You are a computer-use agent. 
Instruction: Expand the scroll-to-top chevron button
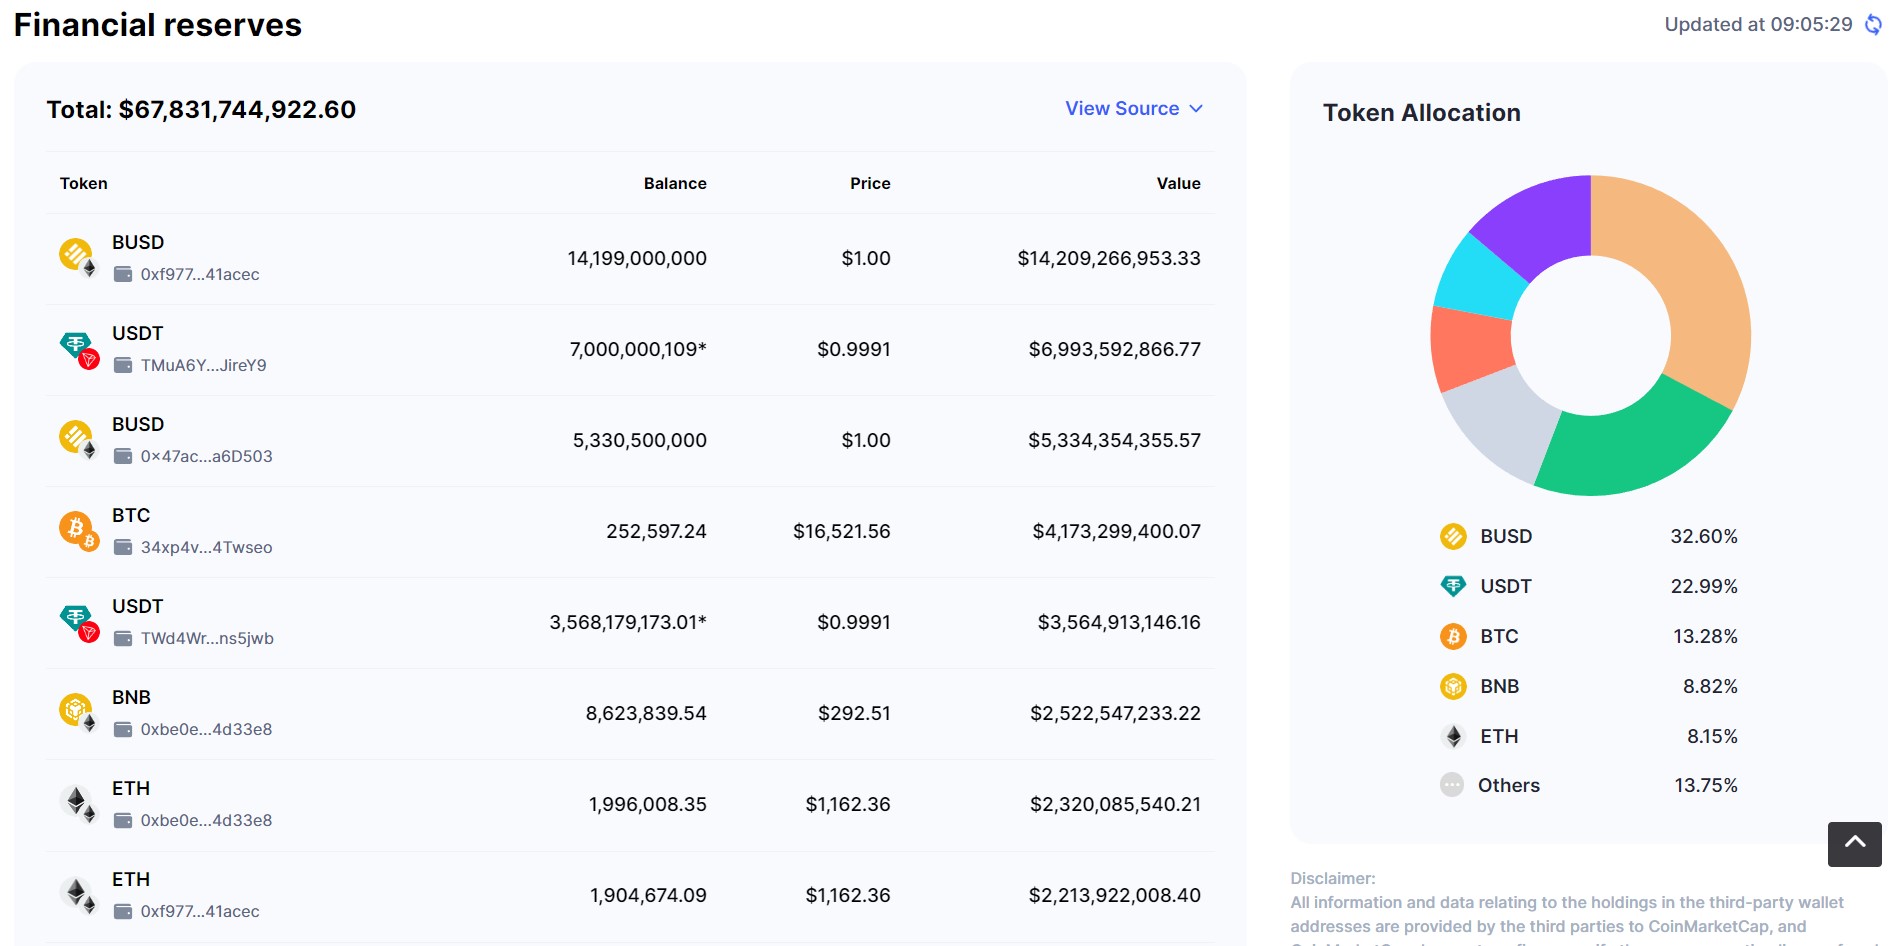1855,843
